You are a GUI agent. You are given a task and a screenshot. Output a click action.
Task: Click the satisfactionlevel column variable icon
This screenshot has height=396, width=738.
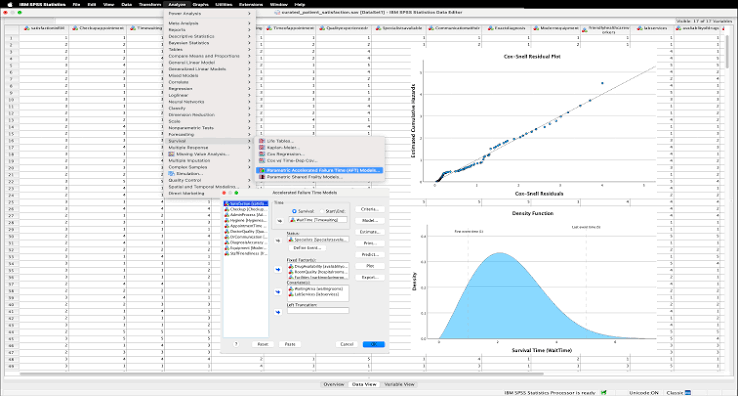(26, 28)
